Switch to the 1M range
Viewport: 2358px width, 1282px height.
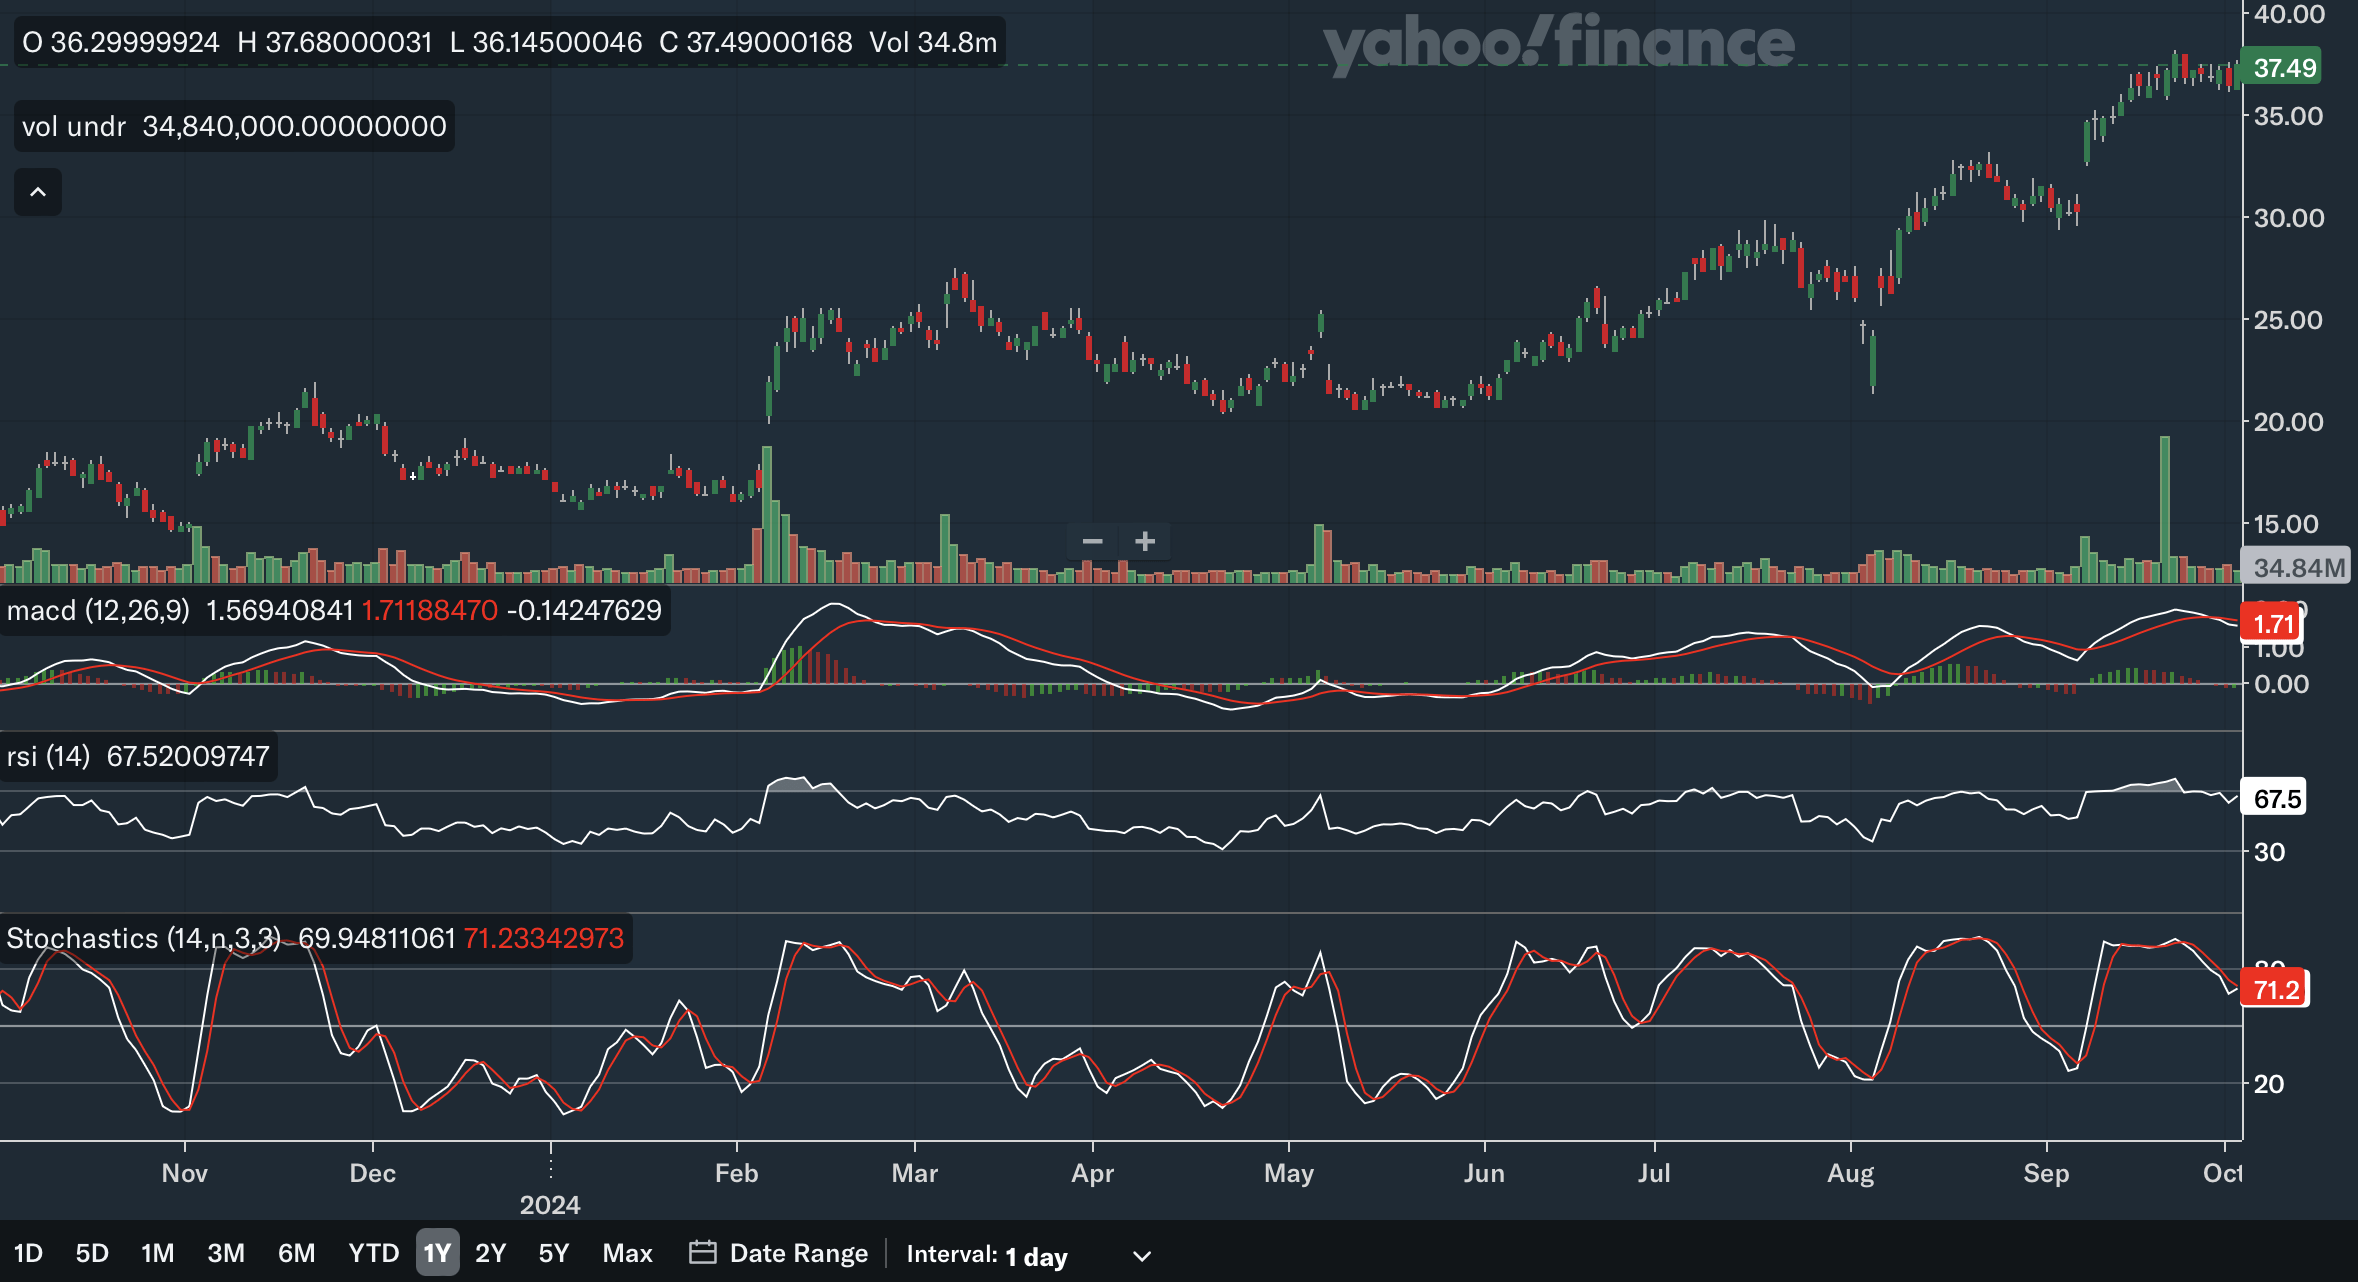(x=157, y=1253)
